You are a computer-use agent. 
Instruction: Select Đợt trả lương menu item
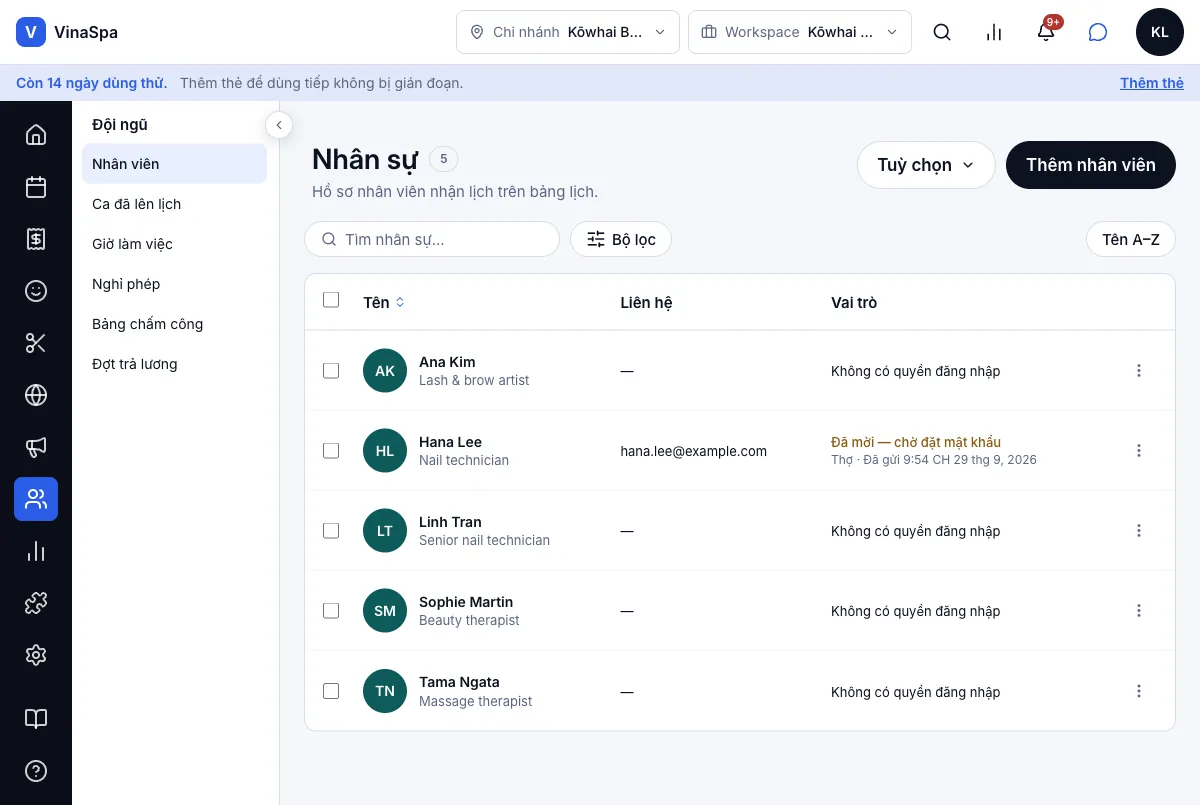click(x=174, y=364)
